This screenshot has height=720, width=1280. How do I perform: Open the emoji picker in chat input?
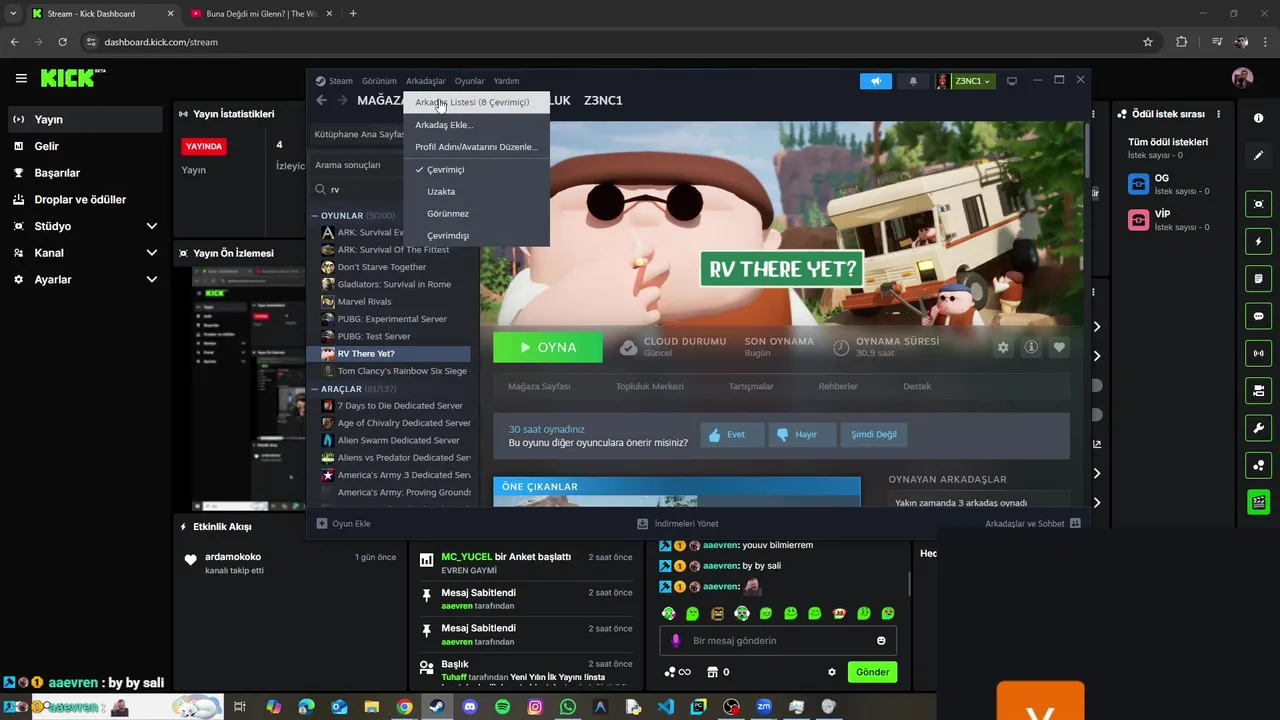tap(881, 641)
